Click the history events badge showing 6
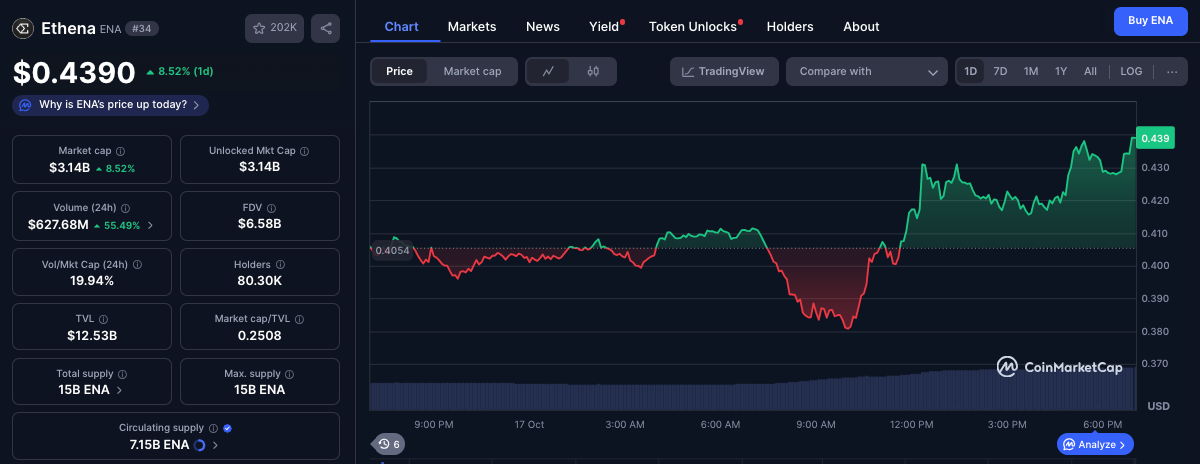 (x=387, y=444)
